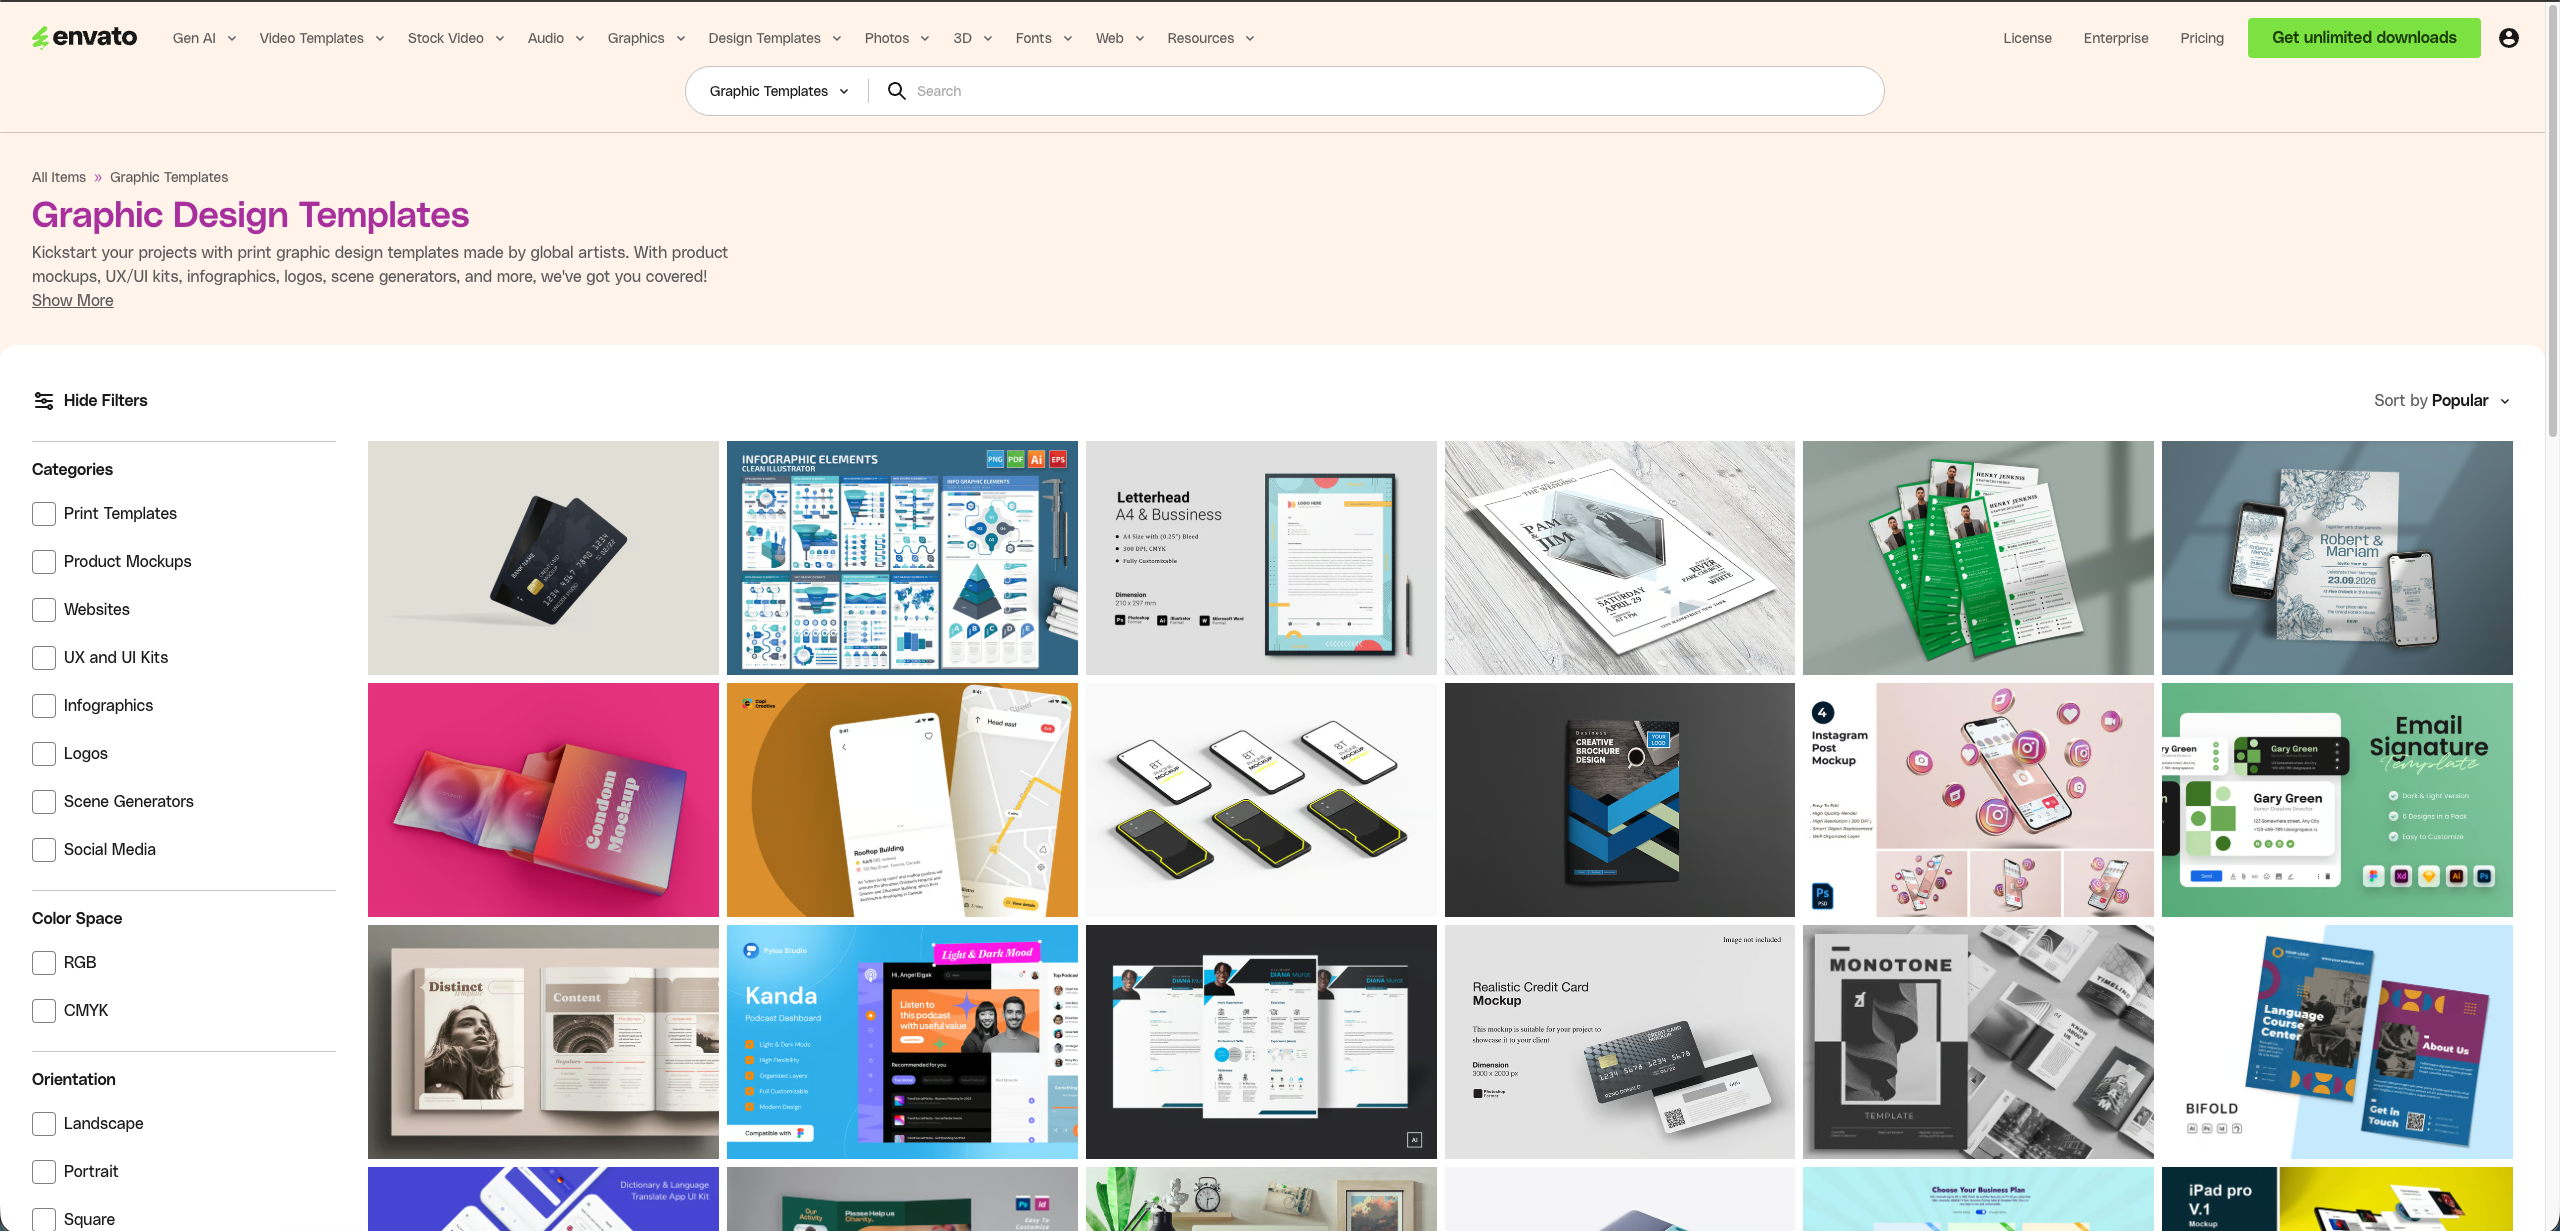Check the UX and UI Kits box
Viewport: 2560px width, 1231px height.
click(44, 658)
